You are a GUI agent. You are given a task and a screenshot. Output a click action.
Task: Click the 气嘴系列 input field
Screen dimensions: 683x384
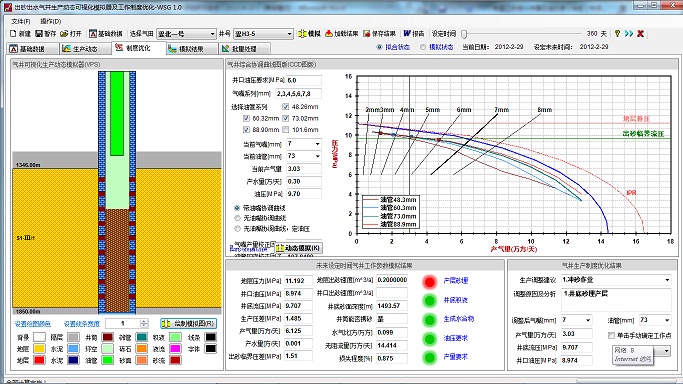pyautogui.click(x=299, y=94)
